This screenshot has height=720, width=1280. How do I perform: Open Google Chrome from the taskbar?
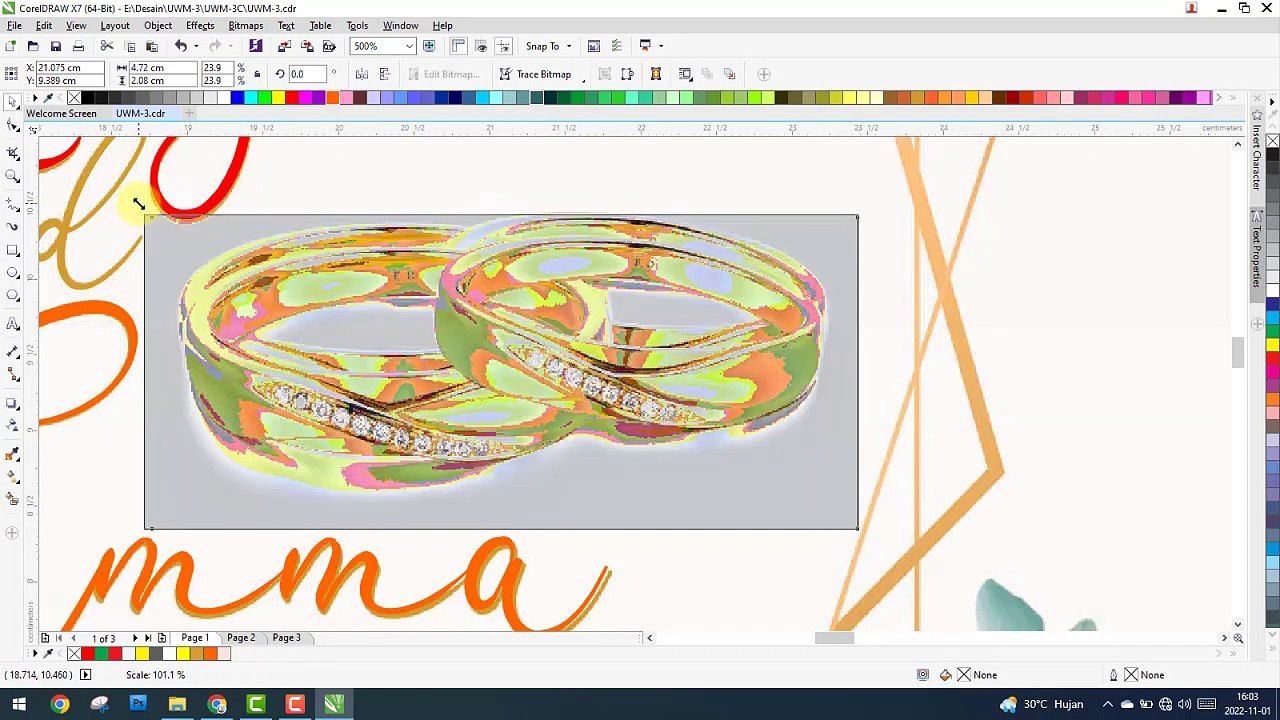(x=60, y=705)
